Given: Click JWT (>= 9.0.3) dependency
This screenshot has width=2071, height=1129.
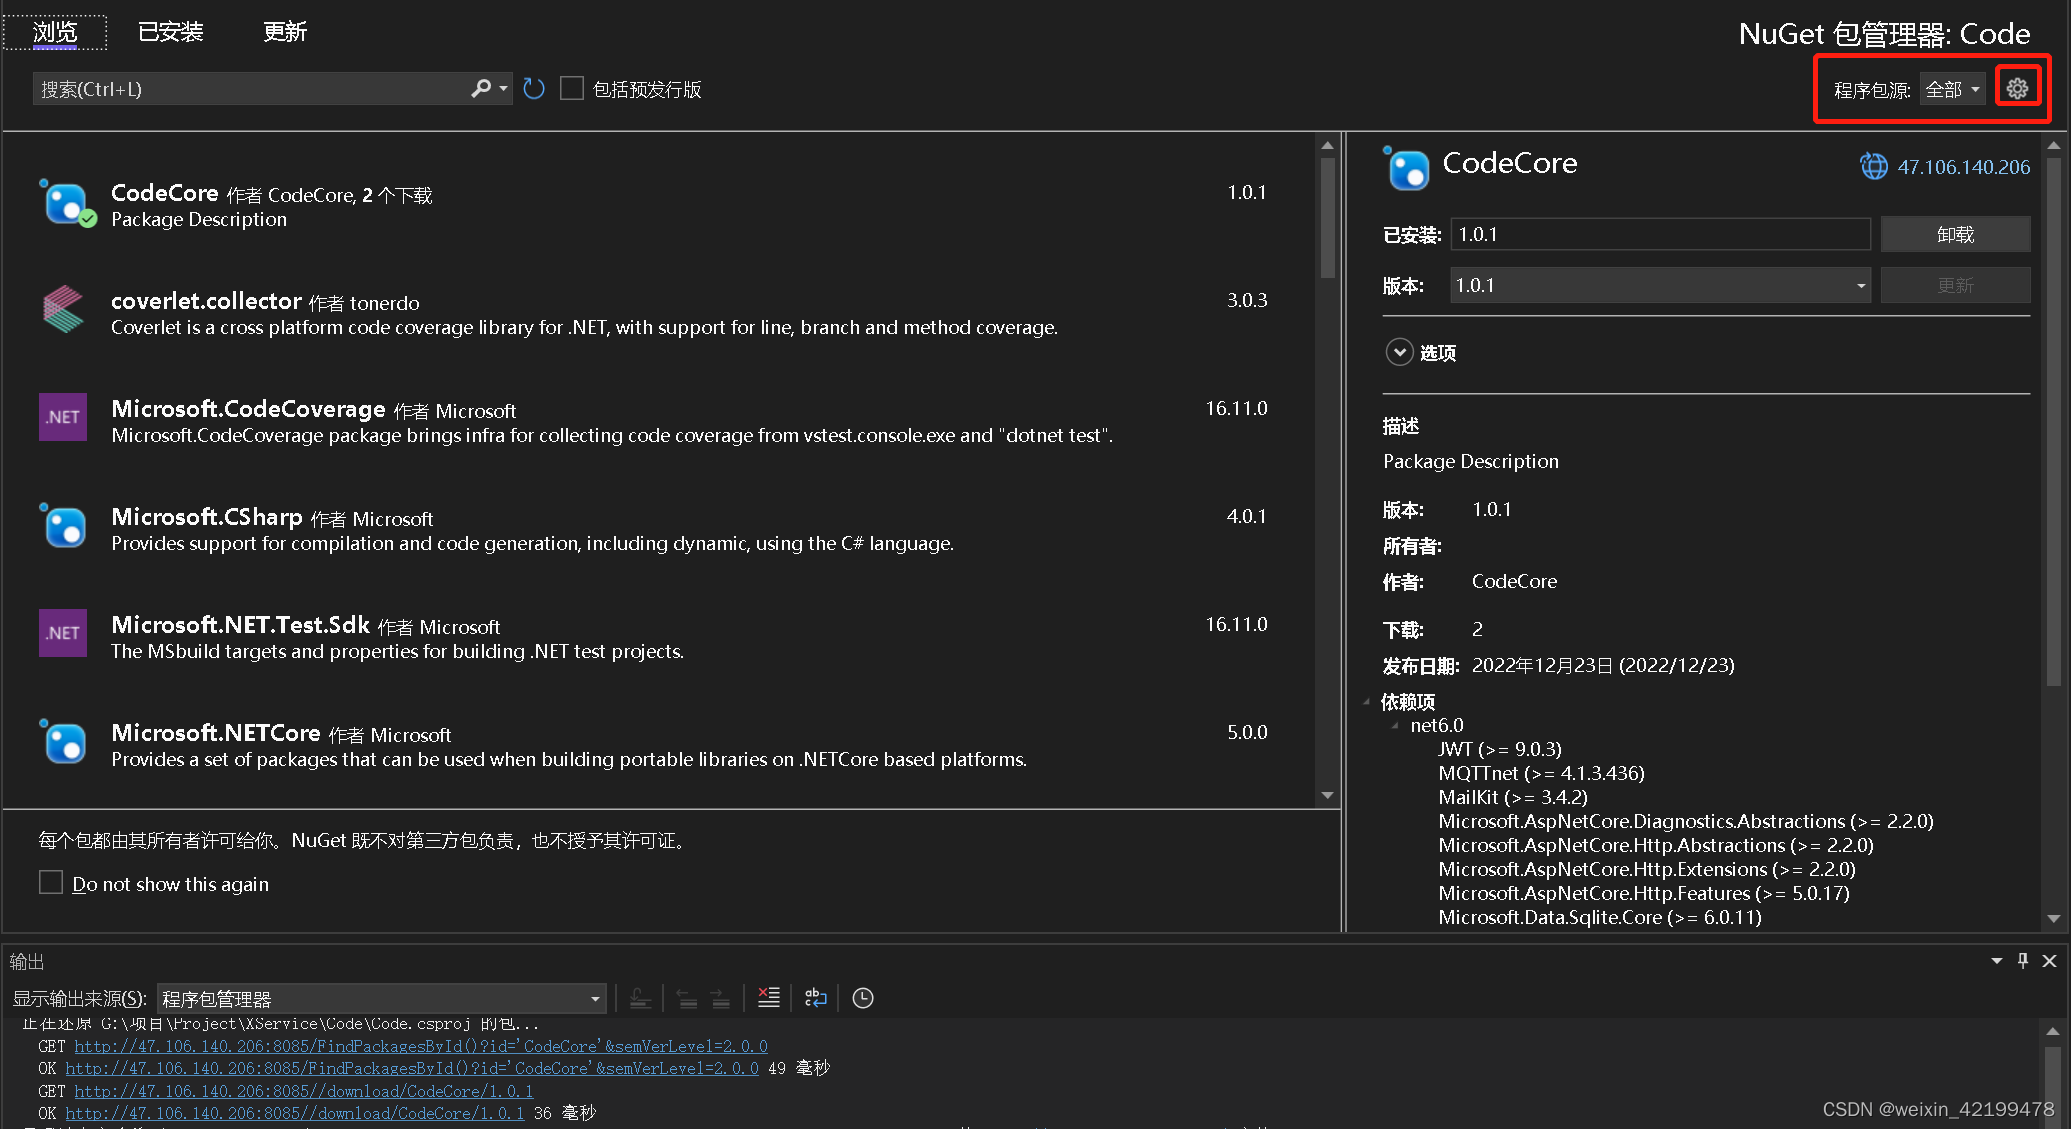Looking at the screenshot, I should coord(1499,749).
